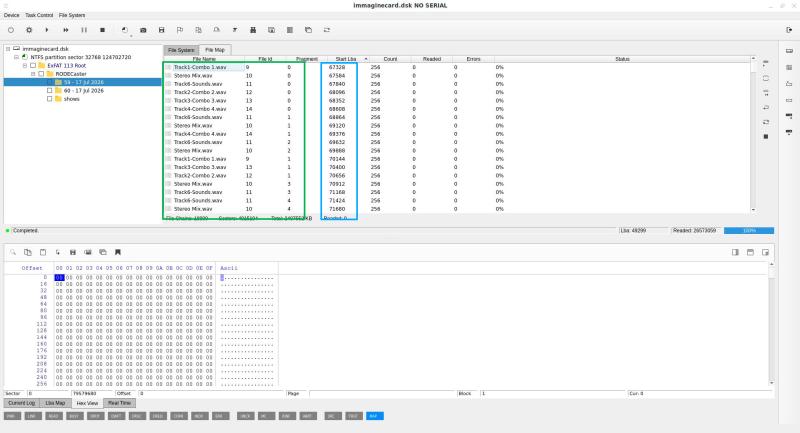Click the loop icon beside the file list
The image size is (800, 433).
click(766, 122)
